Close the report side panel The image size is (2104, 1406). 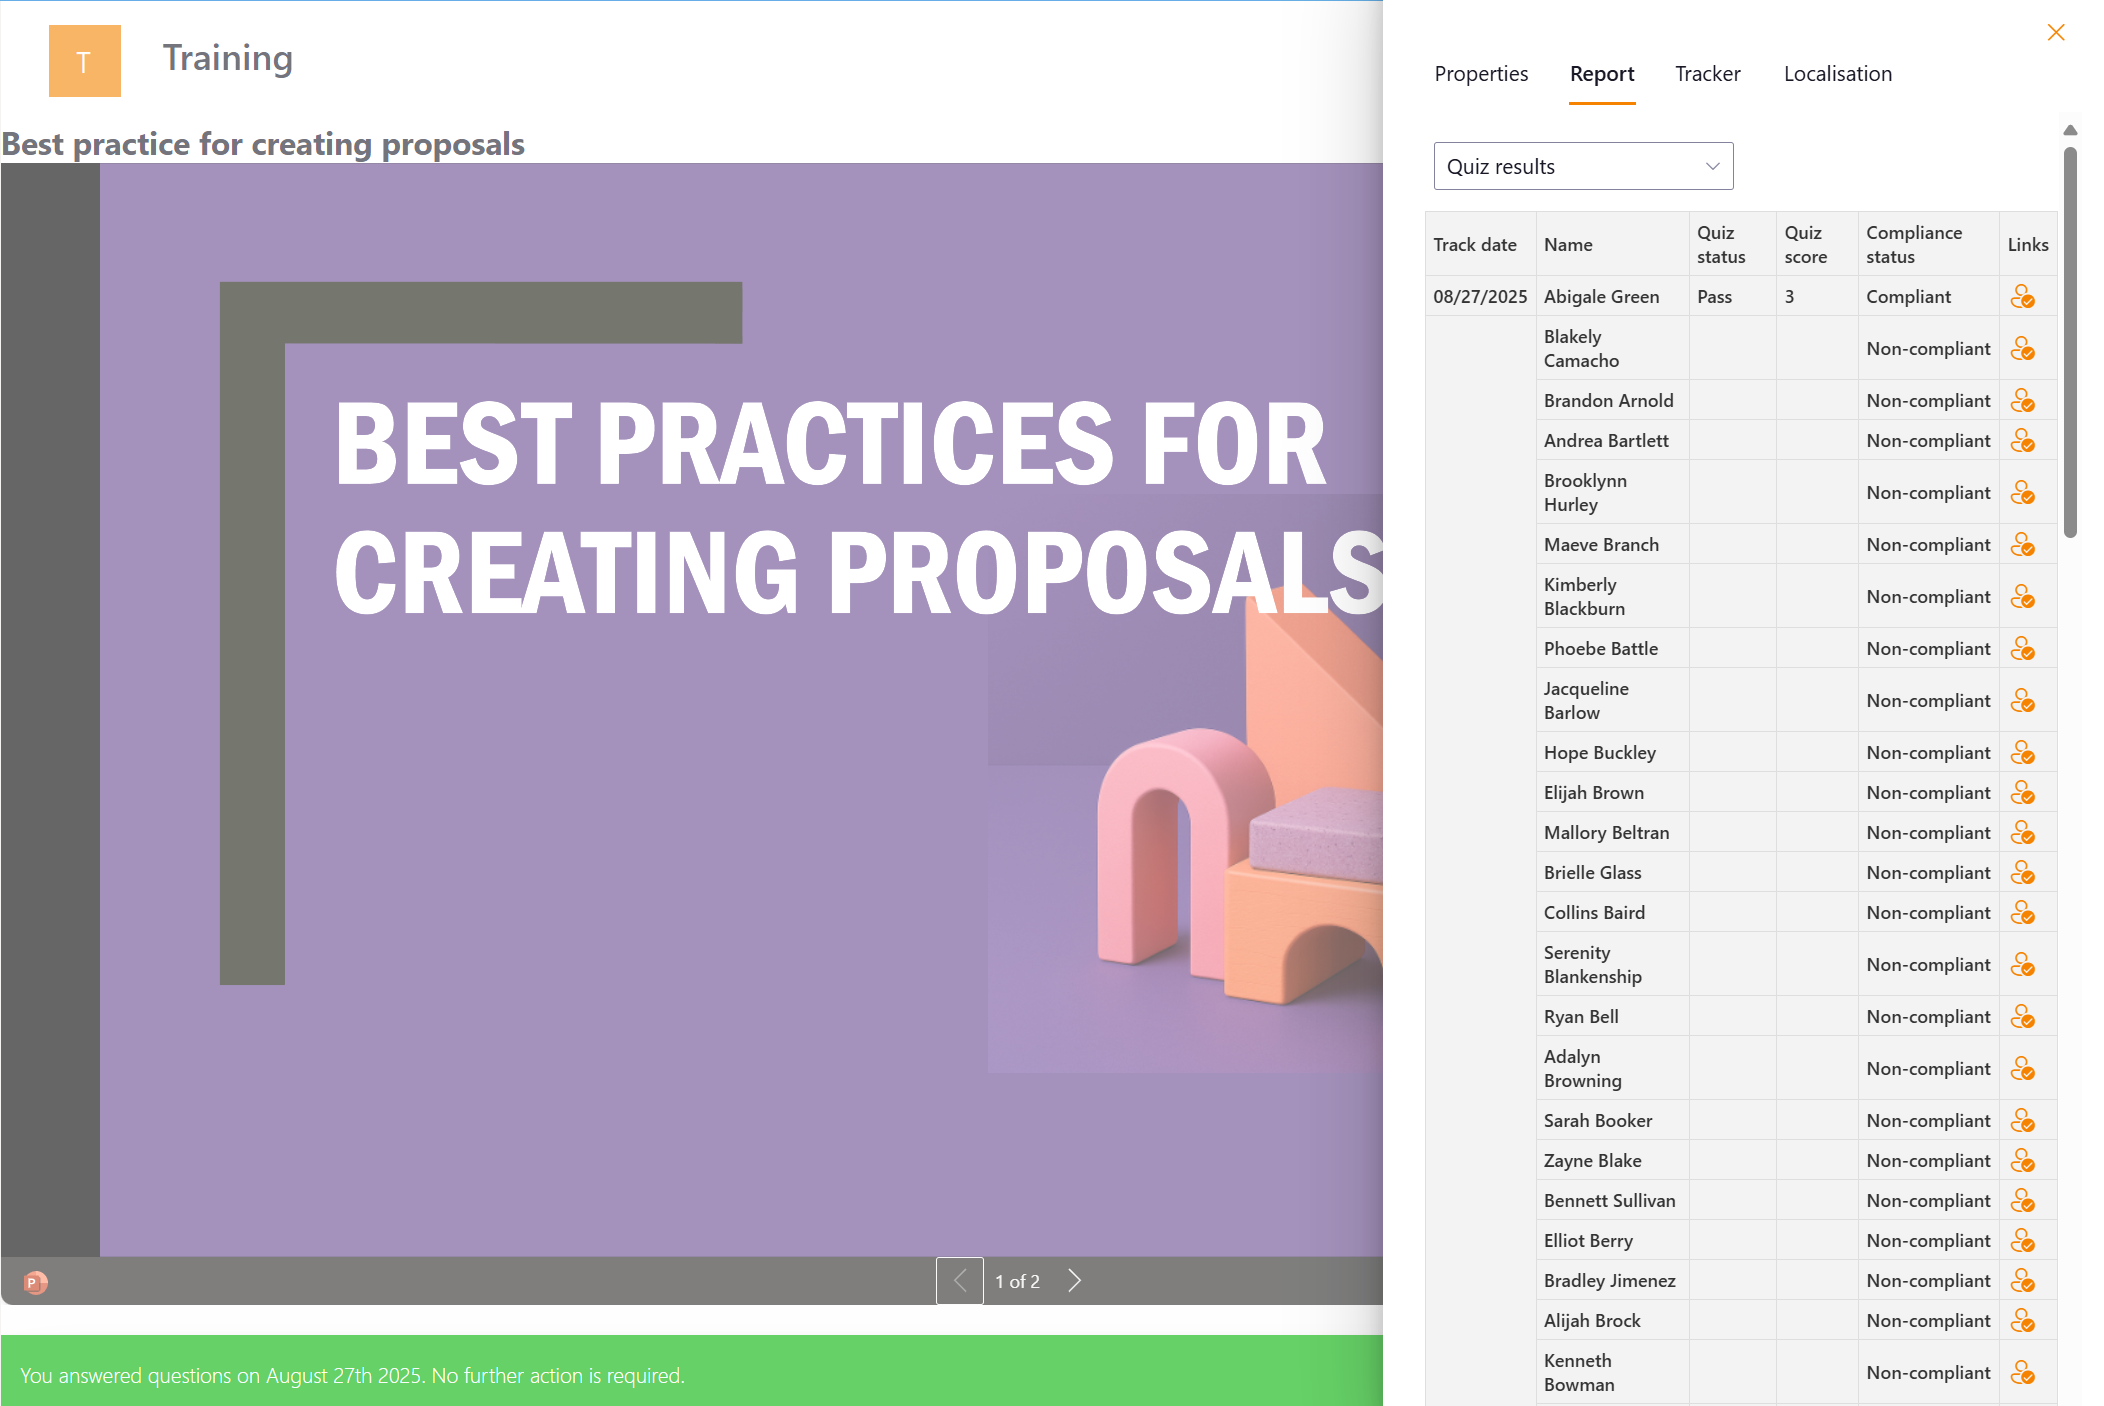point(2055,33)
